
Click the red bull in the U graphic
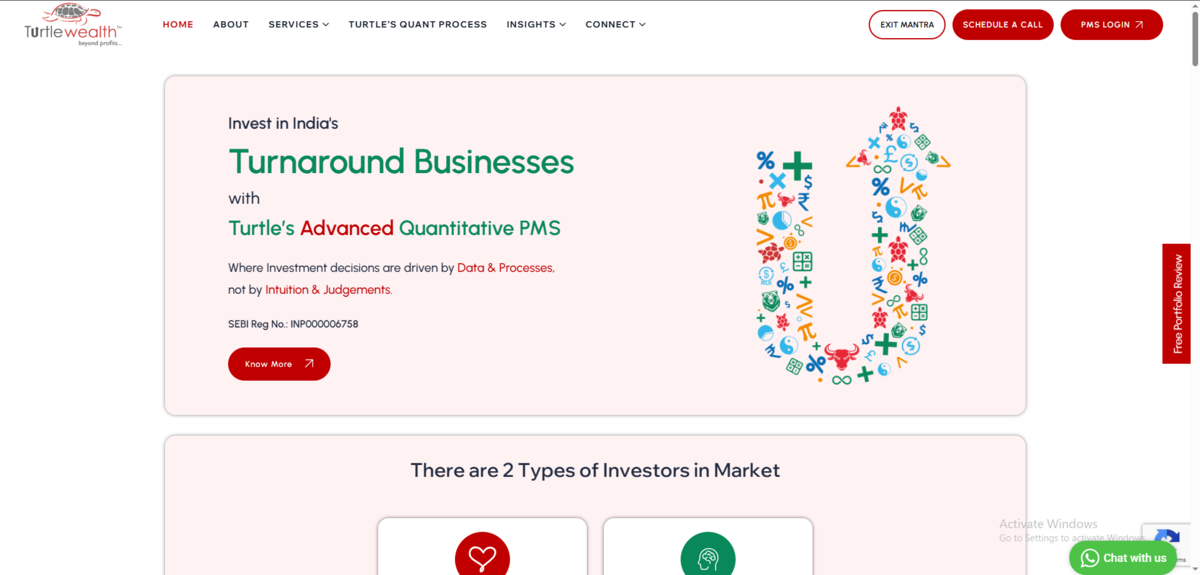(x=841, y=355)
